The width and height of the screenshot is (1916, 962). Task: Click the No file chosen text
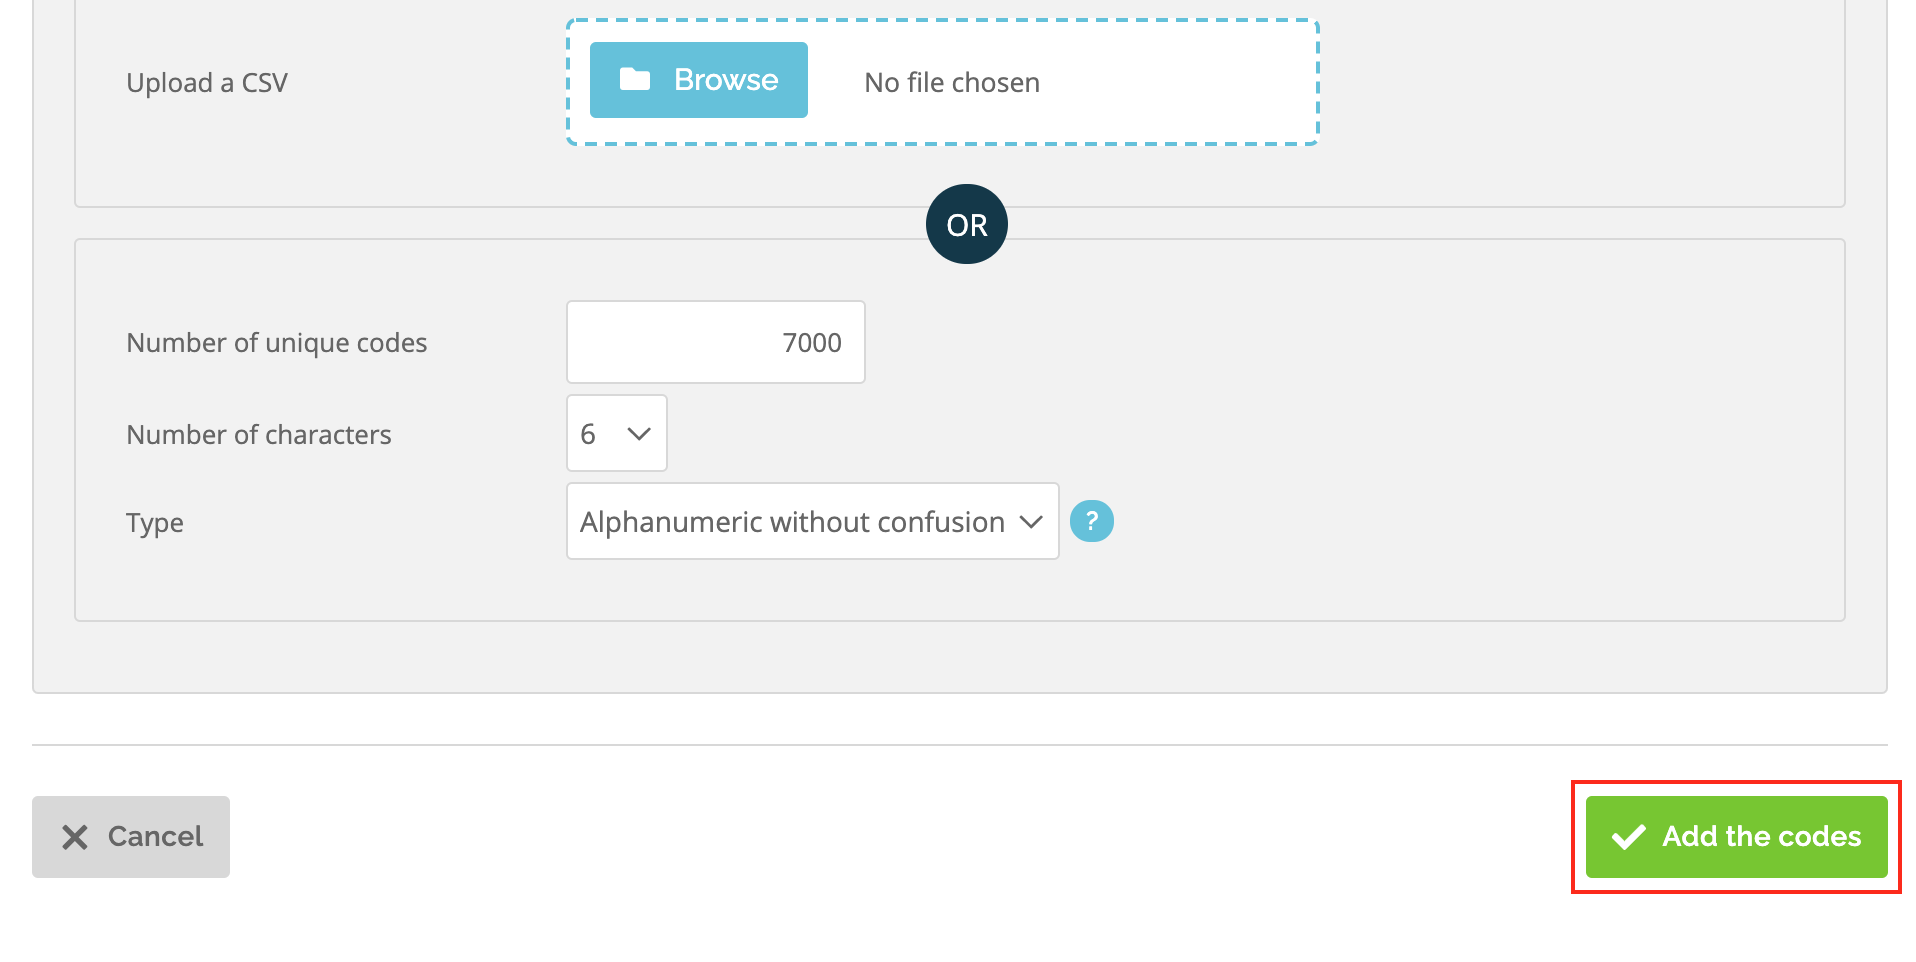click(x=952, y=82)
